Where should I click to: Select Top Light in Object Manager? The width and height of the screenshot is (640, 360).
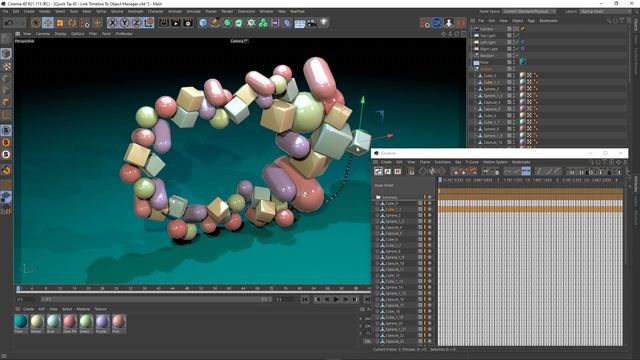(x=488, y=36)
